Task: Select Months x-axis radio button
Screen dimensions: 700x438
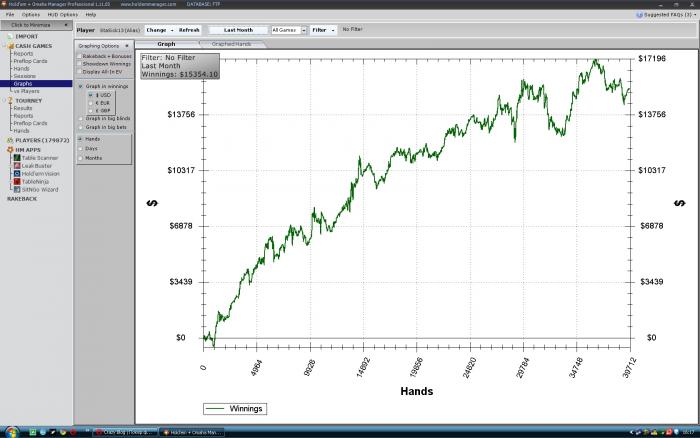Action: click(x=81, y=158)
